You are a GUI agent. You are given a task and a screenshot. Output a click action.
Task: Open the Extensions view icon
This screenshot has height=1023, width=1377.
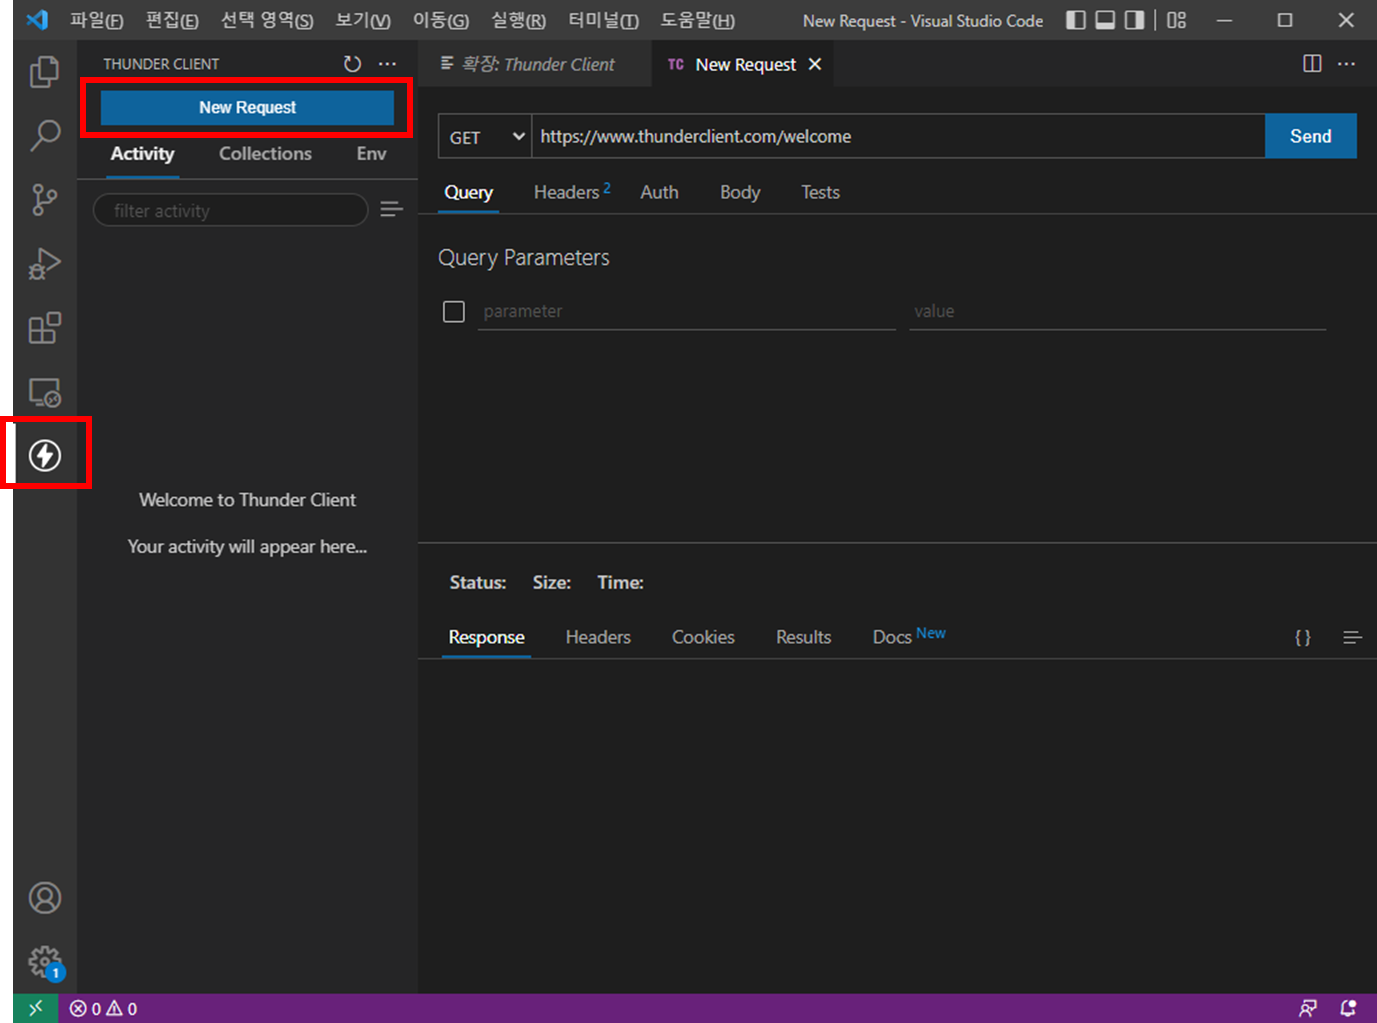click(x=45, y=328)
